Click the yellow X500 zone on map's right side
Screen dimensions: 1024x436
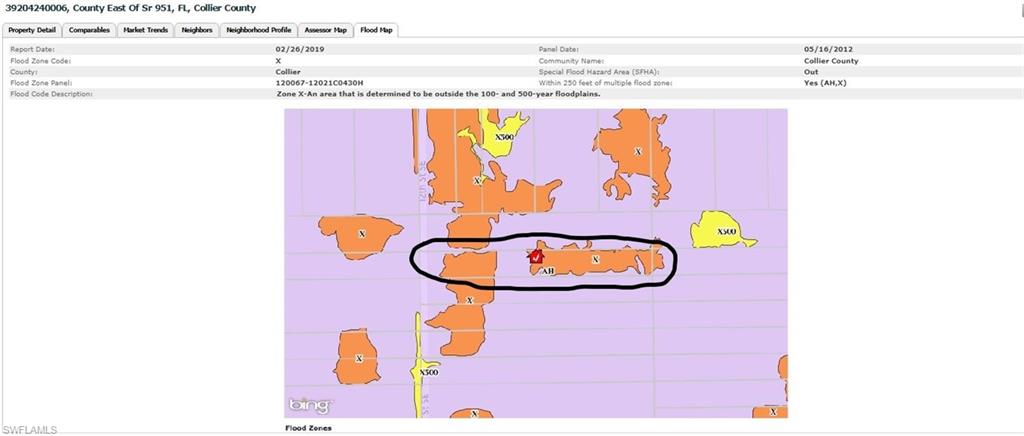point(725,230)
